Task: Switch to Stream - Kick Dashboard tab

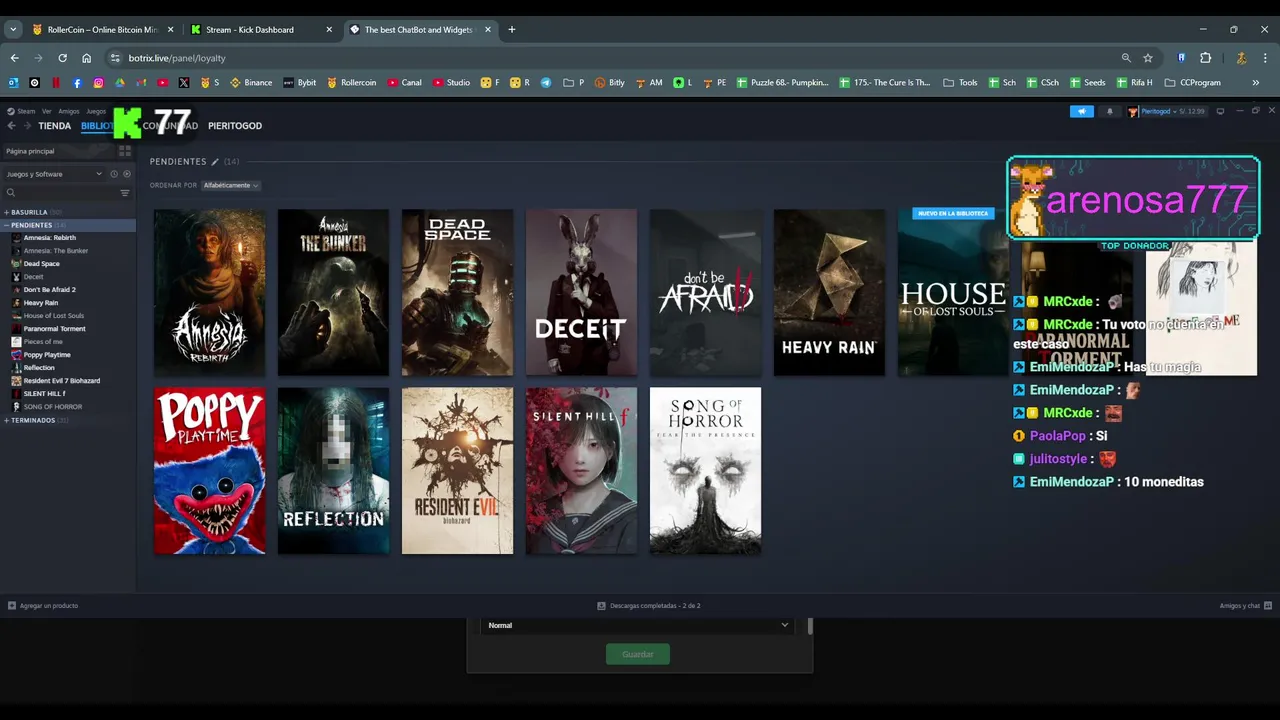Action: point(261,30)
